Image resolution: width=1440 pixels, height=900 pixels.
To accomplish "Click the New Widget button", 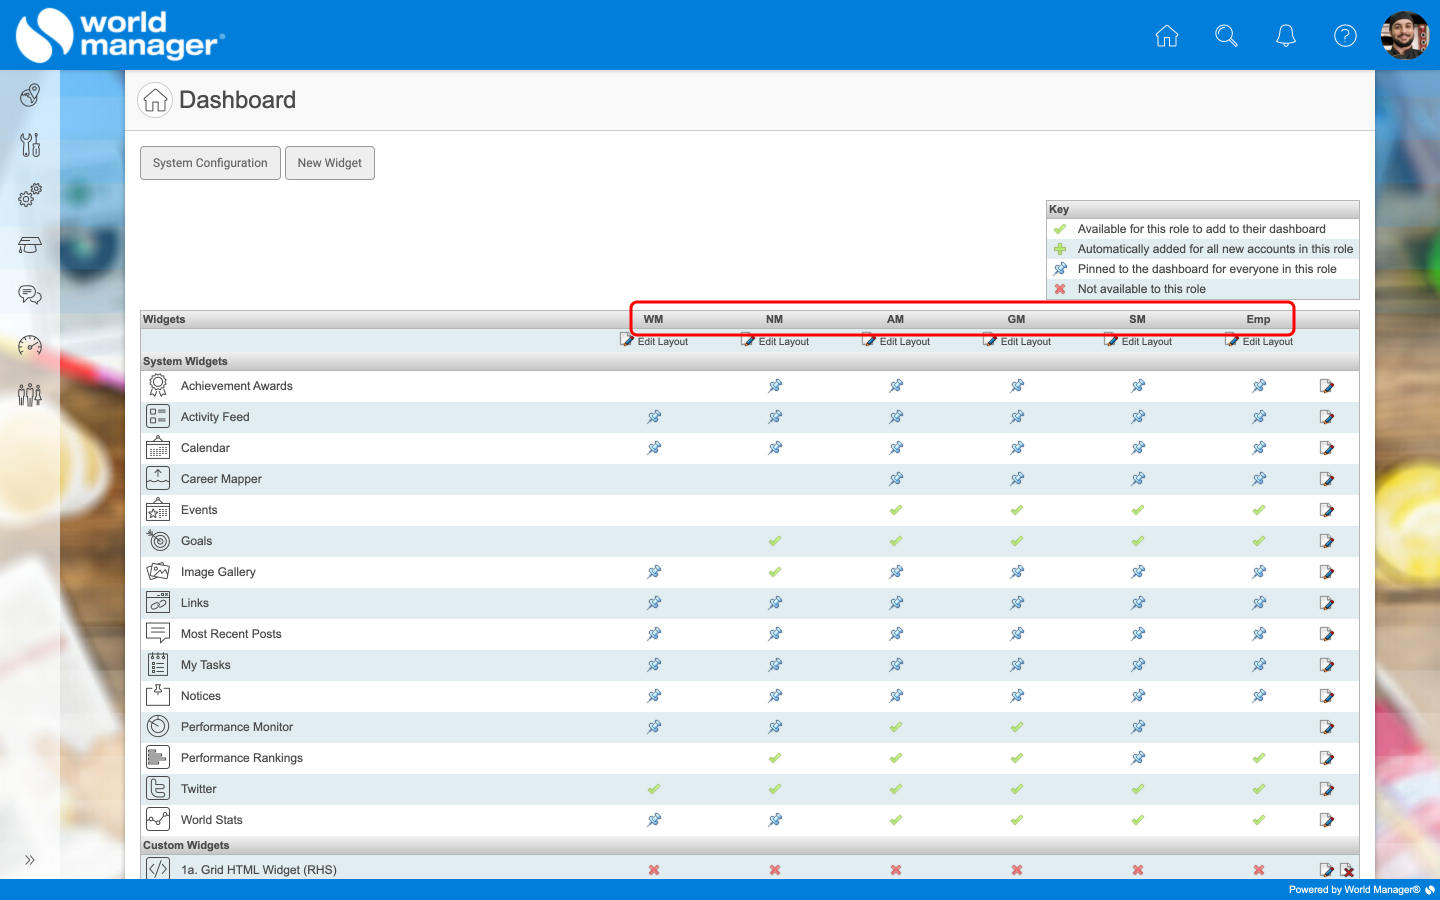I will pos(330,163).
